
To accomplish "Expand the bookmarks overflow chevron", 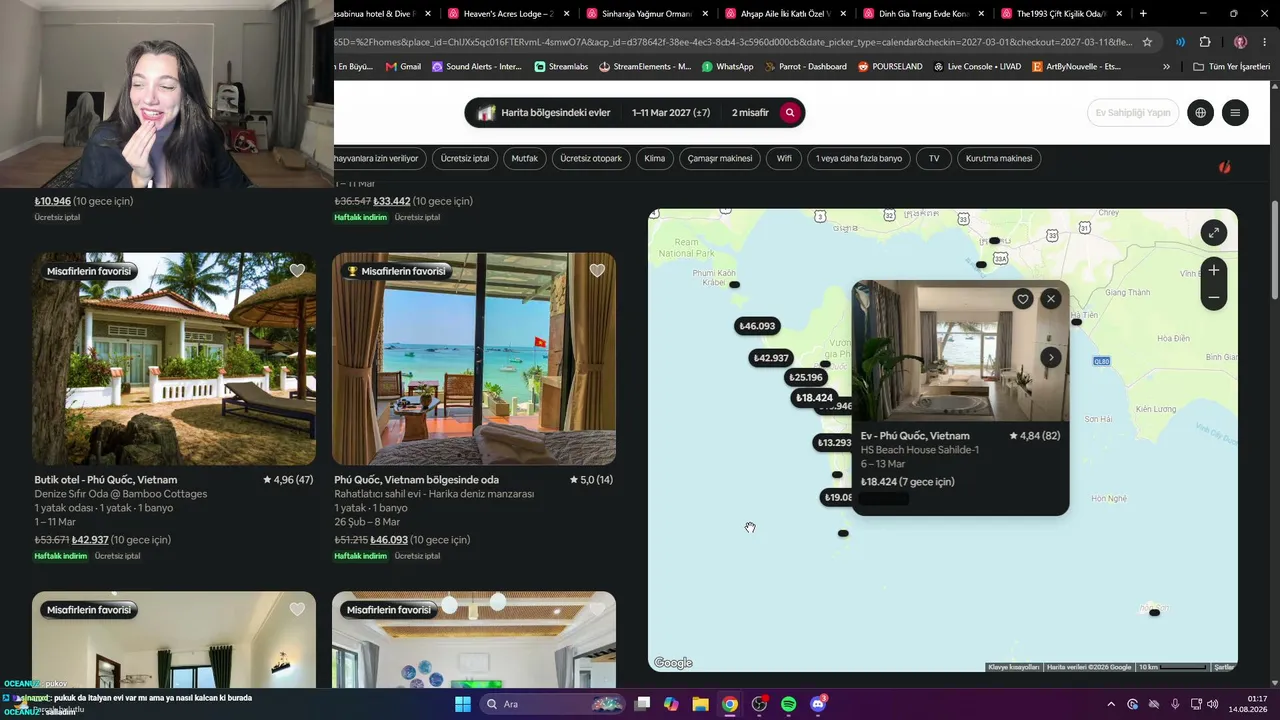I will pos(1166,67).
